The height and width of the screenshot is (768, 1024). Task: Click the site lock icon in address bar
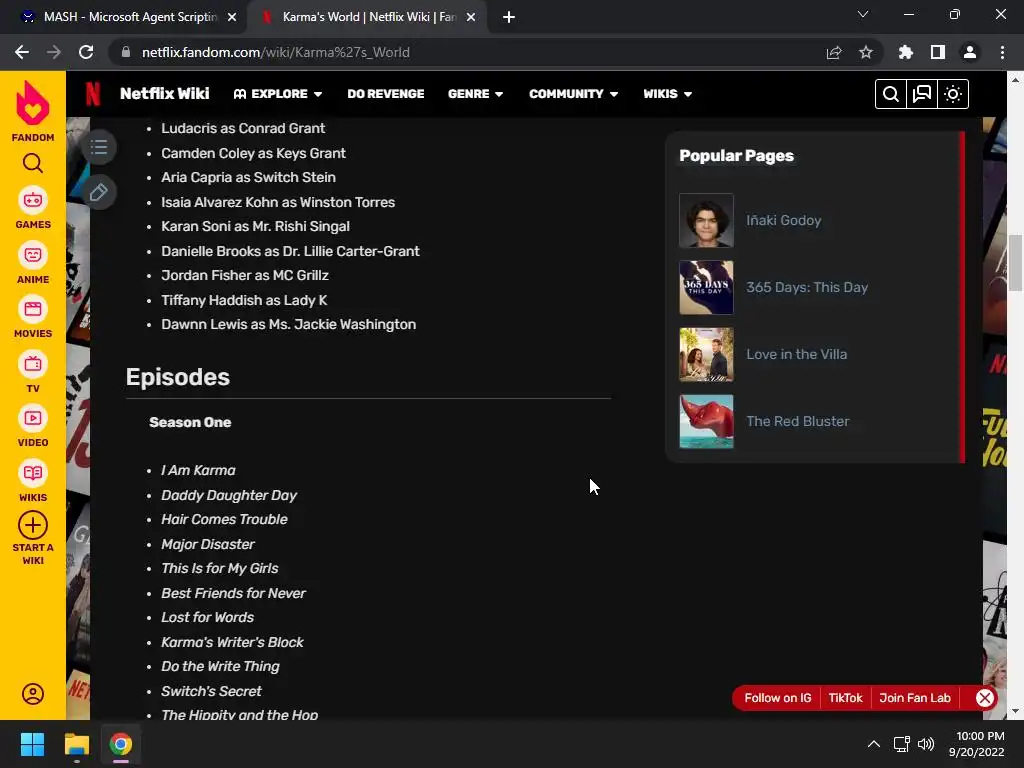[x=126, y=52]
